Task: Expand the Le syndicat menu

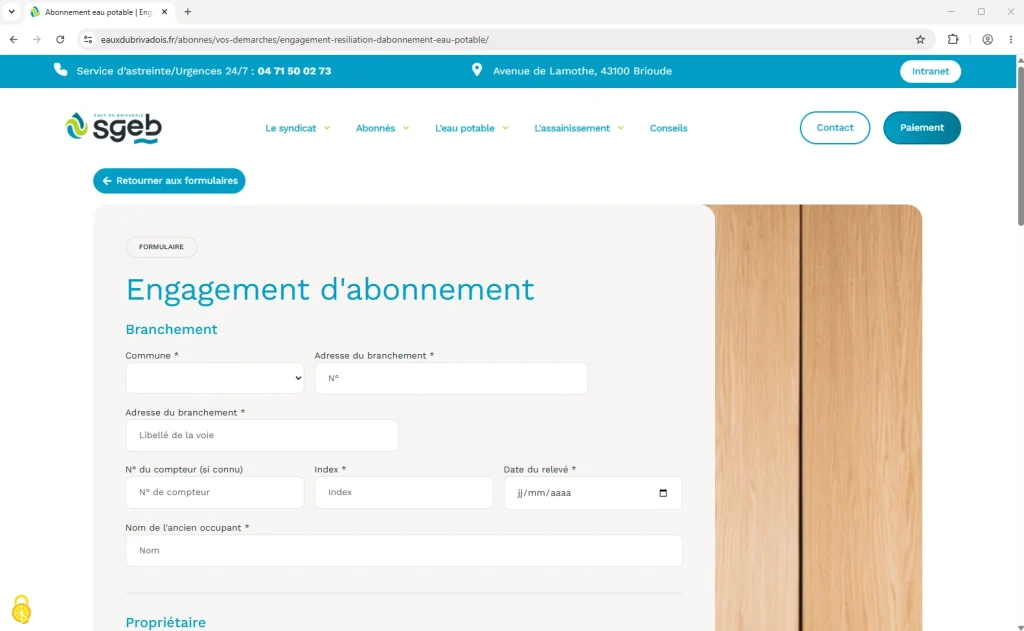Action: 297,128
